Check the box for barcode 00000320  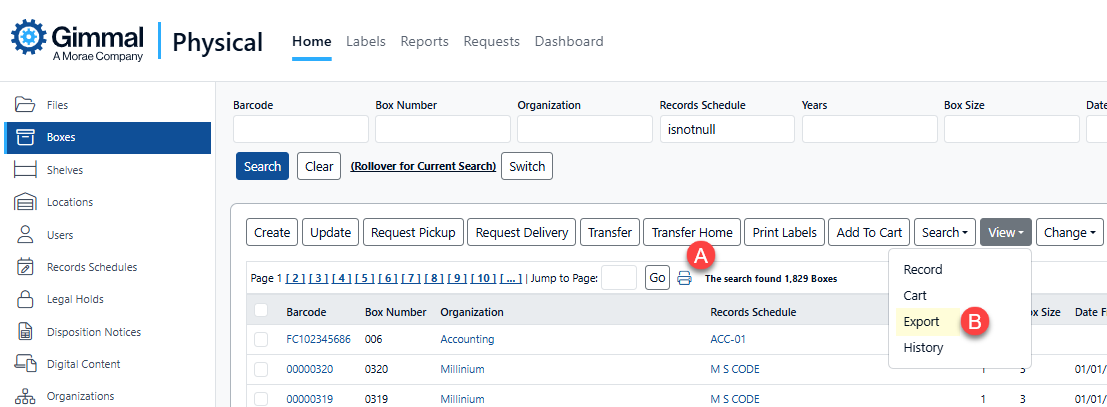tap(261, 369)
